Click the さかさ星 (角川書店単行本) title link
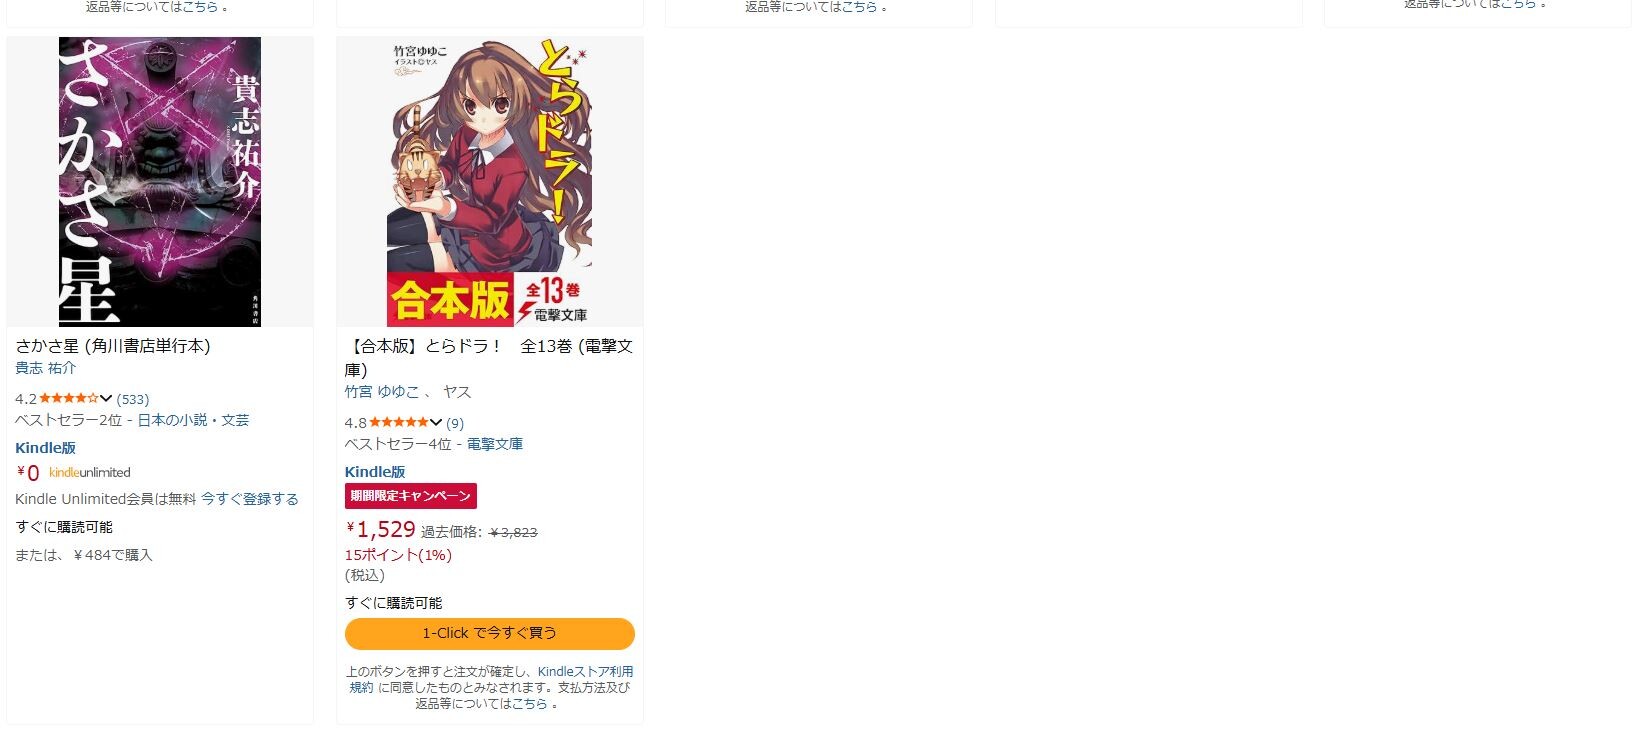This screenshot has width=1633, height=730. (113, 346)
